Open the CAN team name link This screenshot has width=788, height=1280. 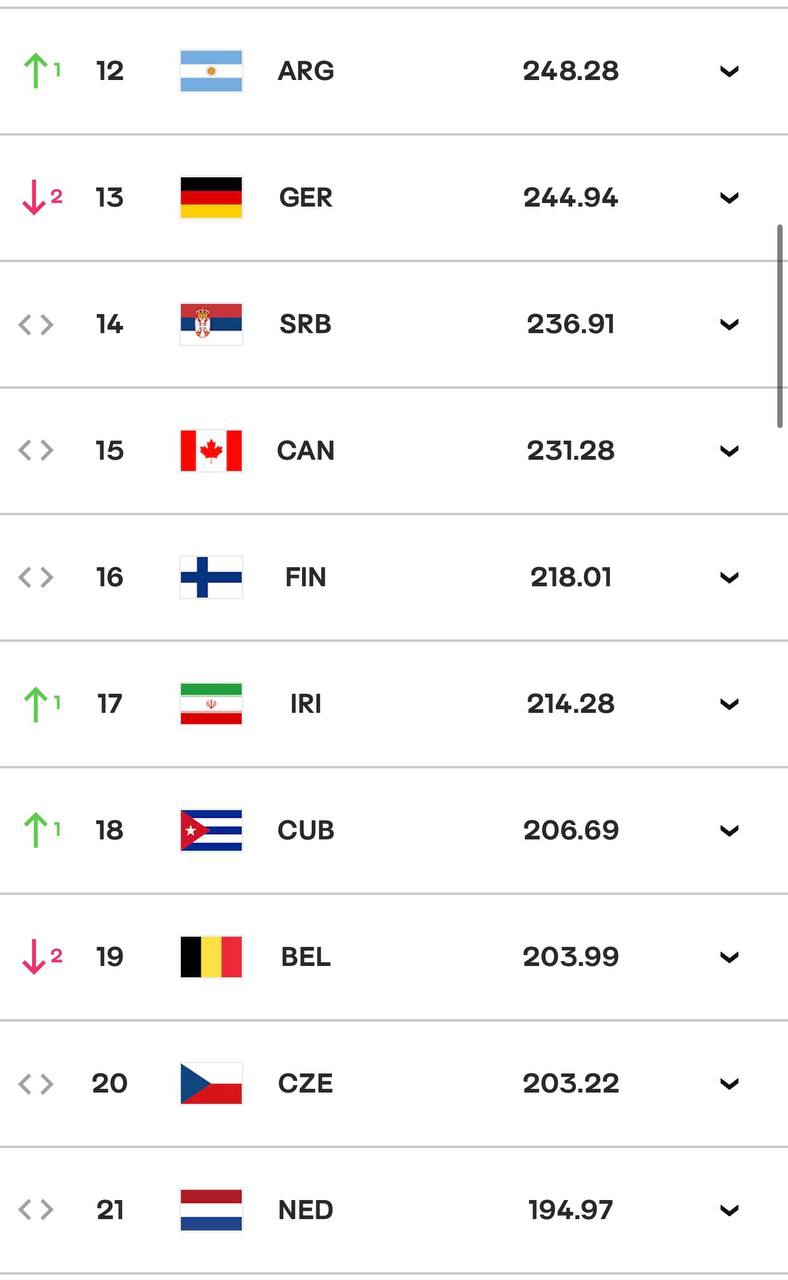(306, 451)
